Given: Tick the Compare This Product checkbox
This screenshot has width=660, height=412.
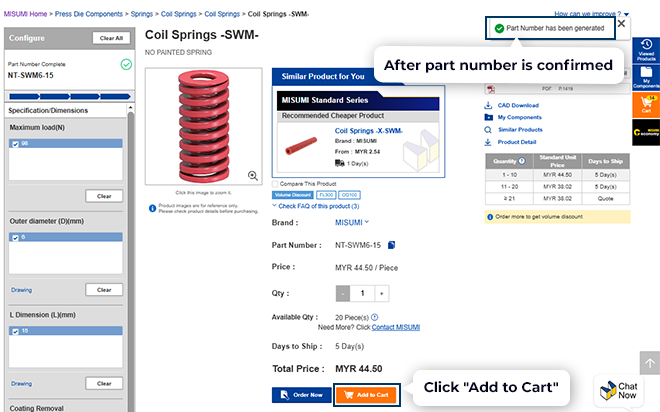Looking at the screenshot, I should (275, 184).
